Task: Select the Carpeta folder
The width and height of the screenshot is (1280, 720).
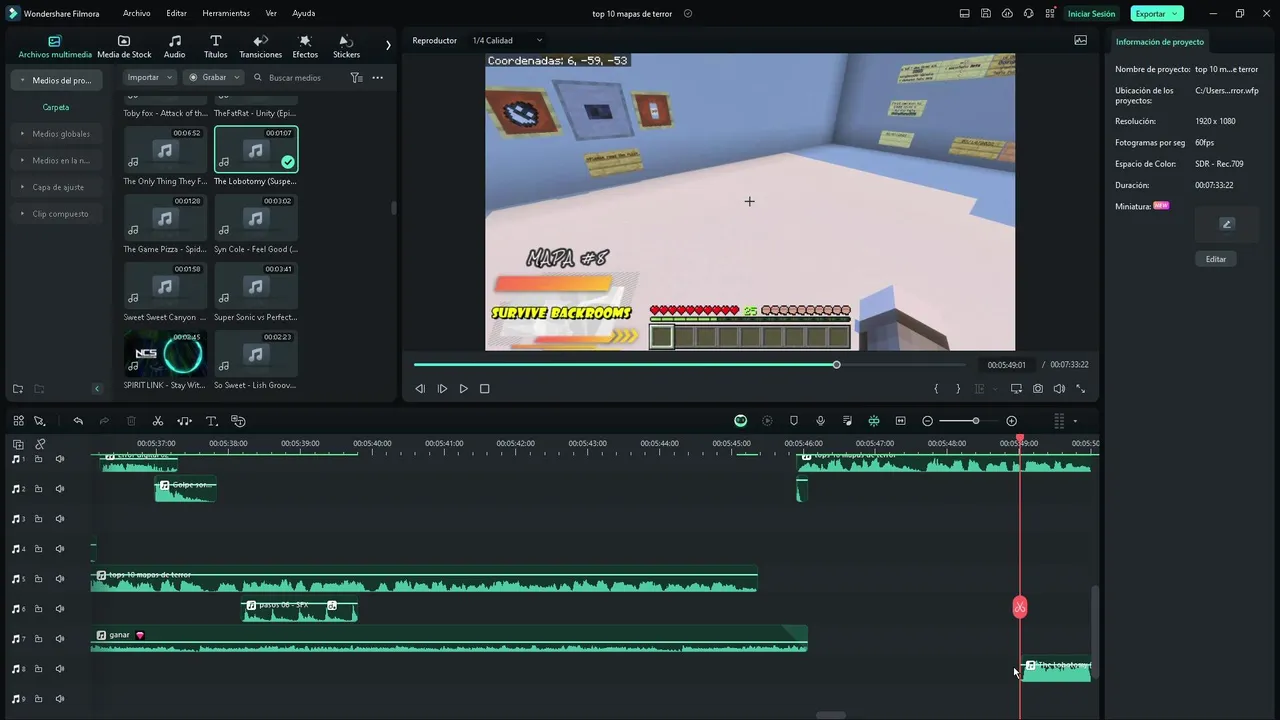Action: (x=55, y=107)
